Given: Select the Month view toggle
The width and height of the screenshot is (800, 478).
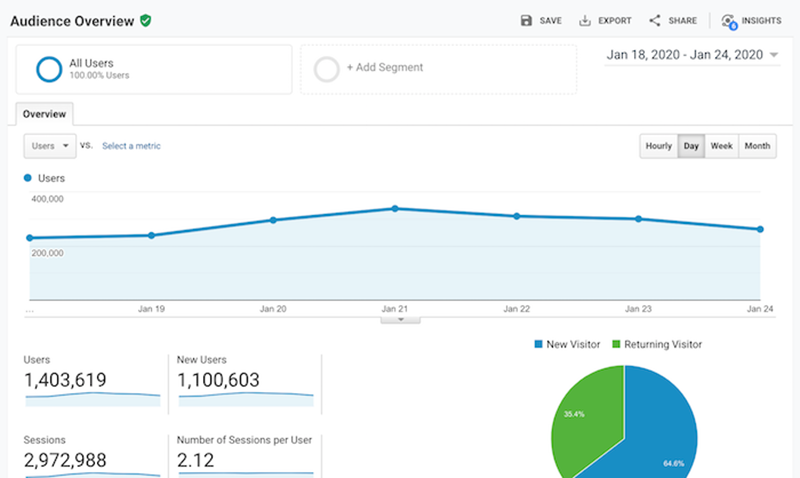Looking at the screenshot, I should pos(757,146).
